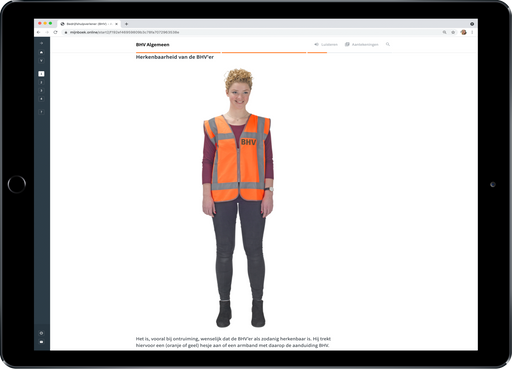The image size is (512, 369).
Task: Open chapter 4 in the sidebar
Action: (41, 99)
